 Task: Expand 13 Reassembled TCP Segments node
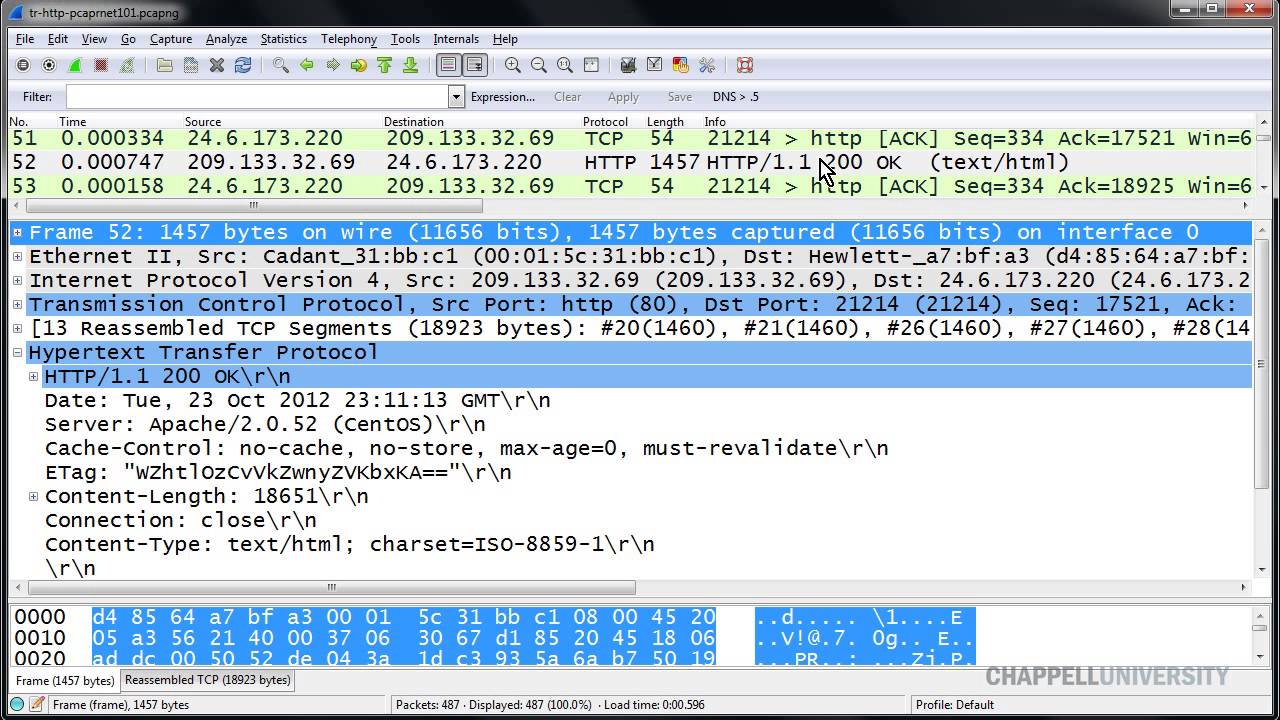17,328
